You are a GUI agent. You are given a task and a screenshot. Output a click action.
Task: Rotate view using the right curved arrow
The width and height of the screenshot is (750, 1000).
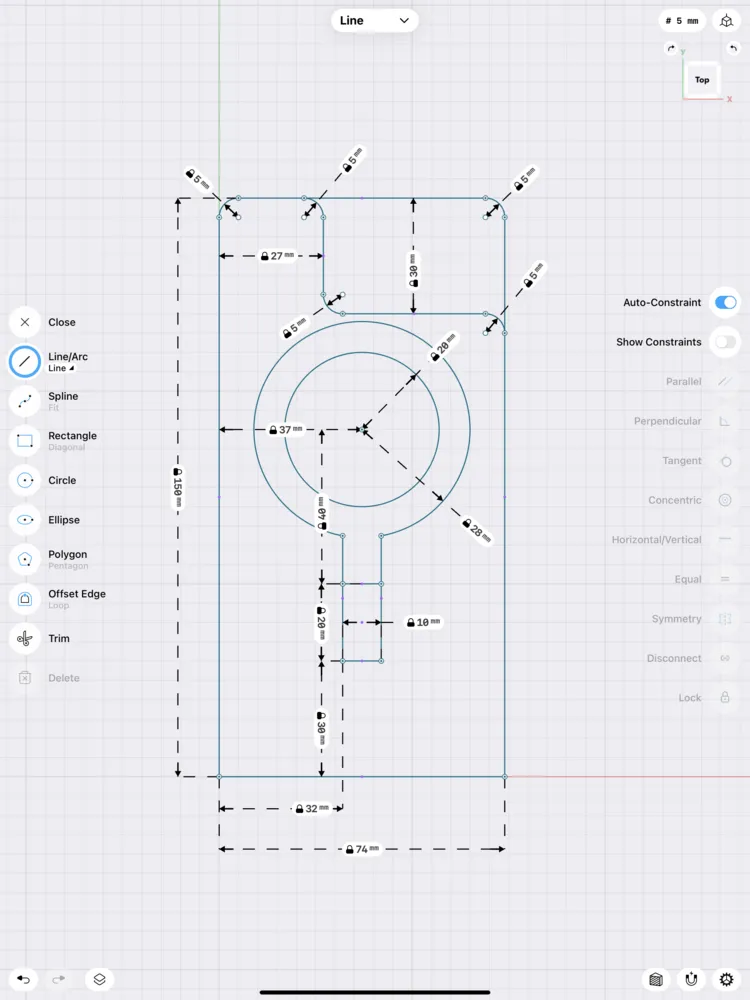click(x=733, y=48)
